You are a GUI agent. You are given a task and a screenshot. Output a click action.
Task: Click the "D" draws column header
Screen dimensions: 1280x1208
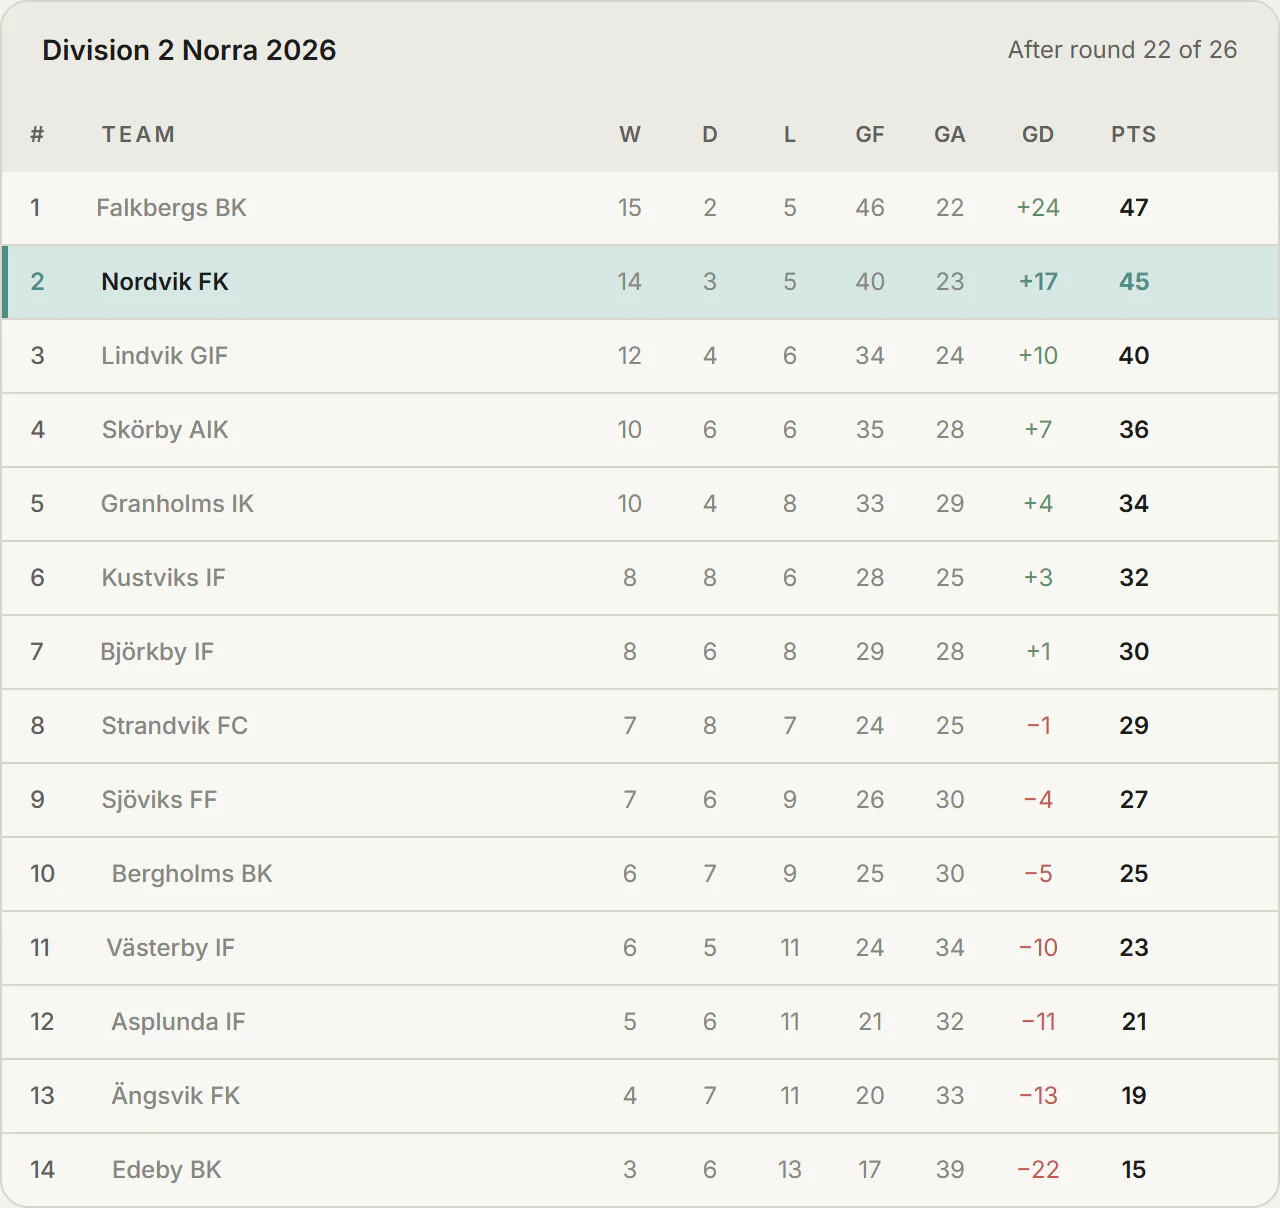pyautogui.click(x=710, y=134)
